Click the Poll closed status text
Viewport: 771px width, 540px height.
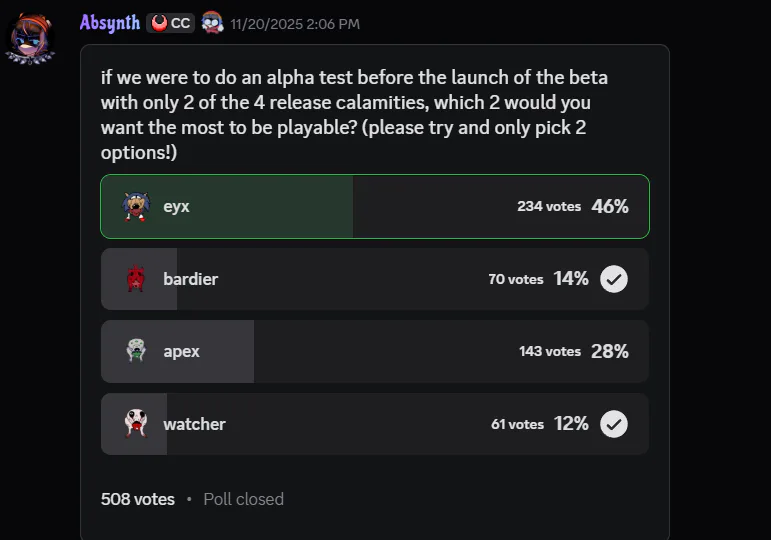(x=243, y=499)
